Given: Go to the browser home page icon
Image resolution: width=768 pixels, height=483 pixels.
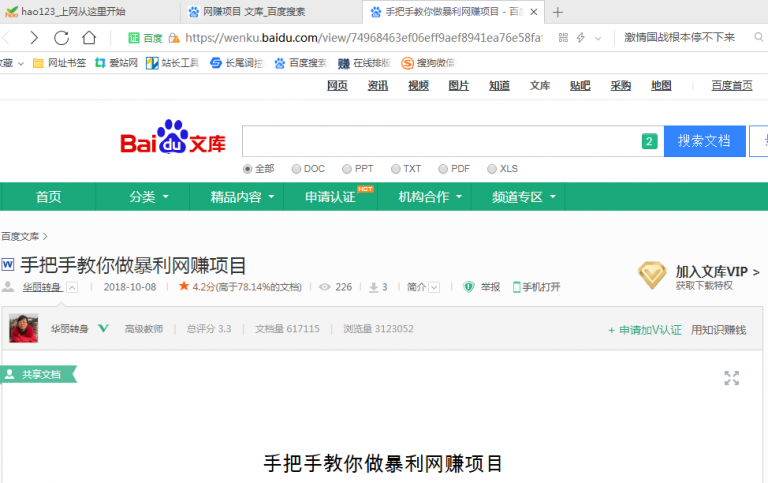Looking at the screenshot, I should 90,38.
